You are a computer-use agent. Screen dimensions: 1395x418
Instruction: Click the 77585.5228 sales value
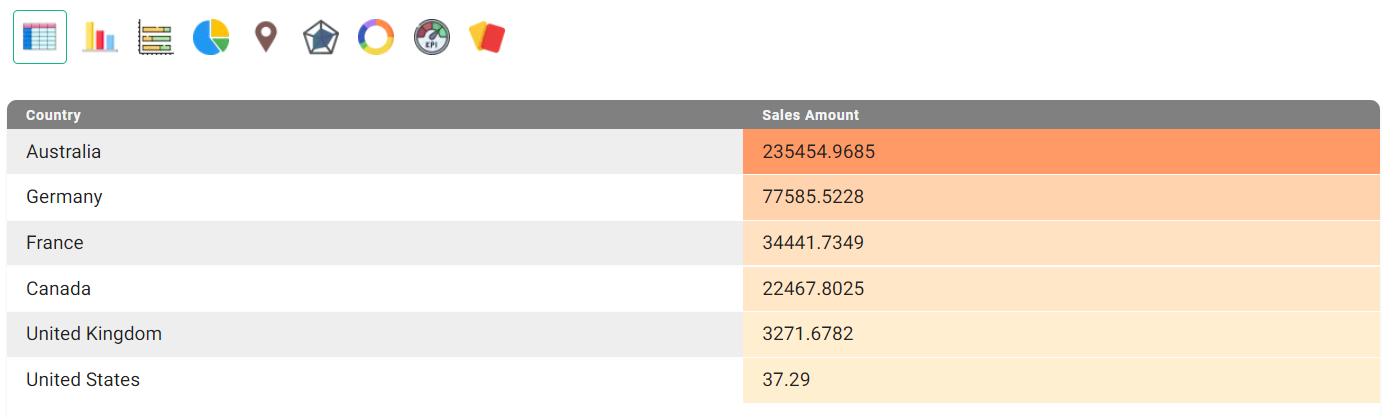coord(813,197)
